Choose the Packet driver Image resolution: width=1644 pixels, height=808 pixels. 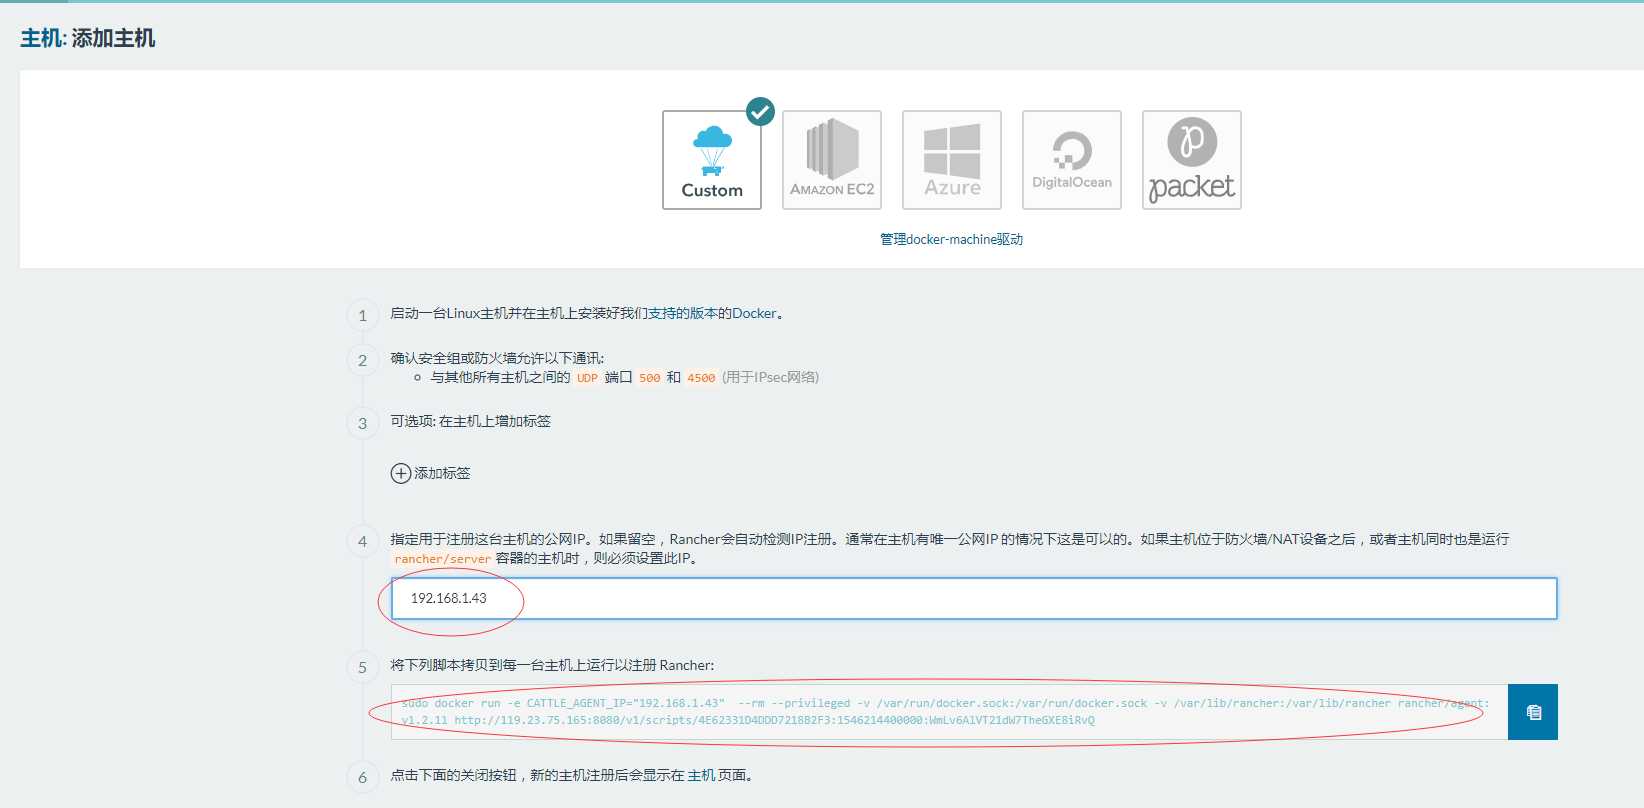[1192, 160]
